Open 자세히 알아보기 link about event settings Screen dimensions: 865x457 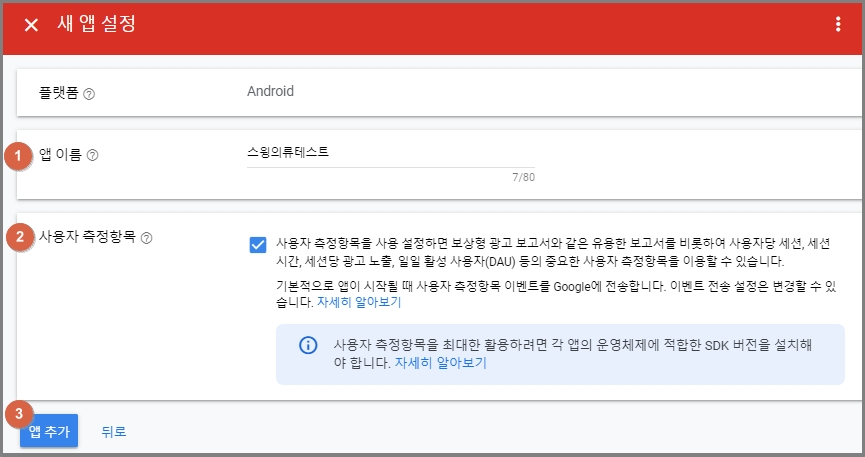pos(359,302)
